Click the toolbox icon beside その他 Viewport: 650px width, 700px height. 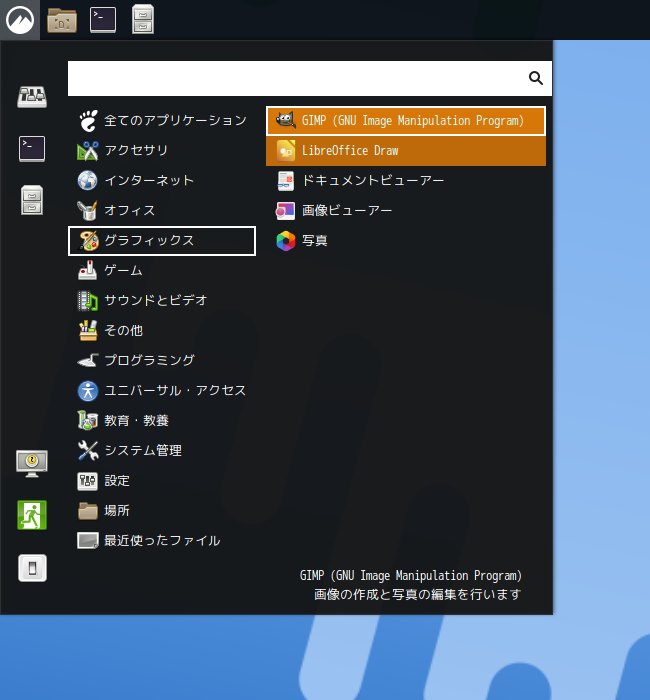click(88, 330)
